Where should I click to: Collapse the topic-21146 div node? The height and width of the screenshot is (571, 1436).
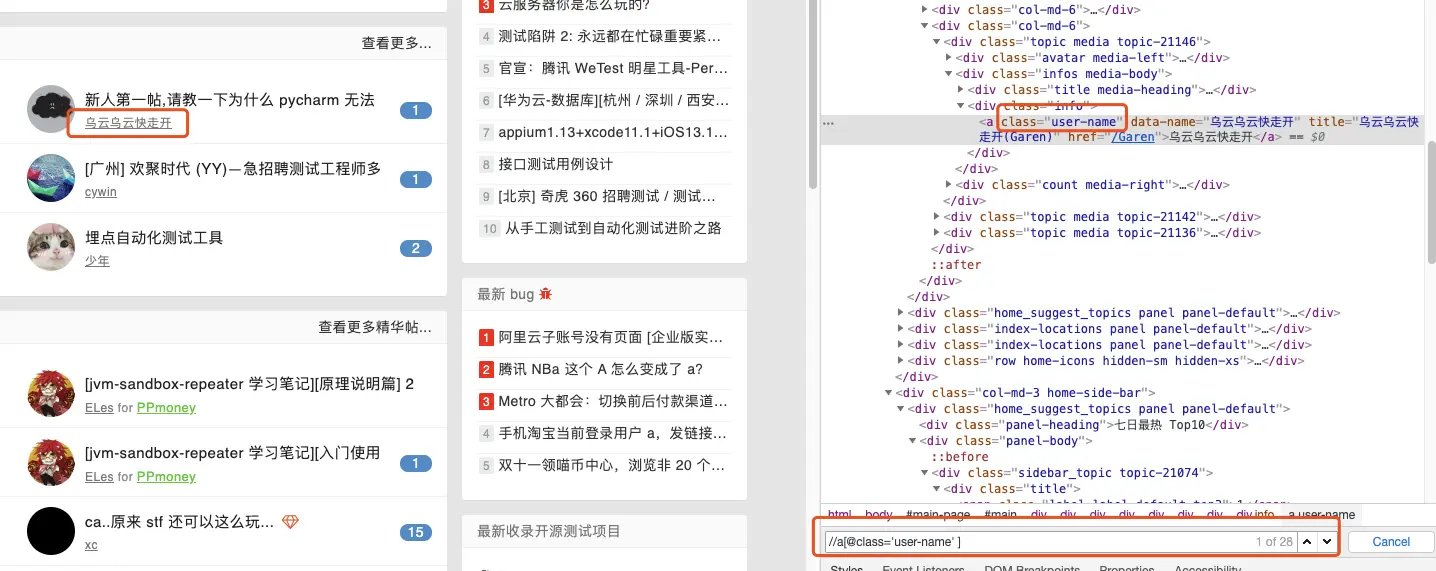point(937,41)
